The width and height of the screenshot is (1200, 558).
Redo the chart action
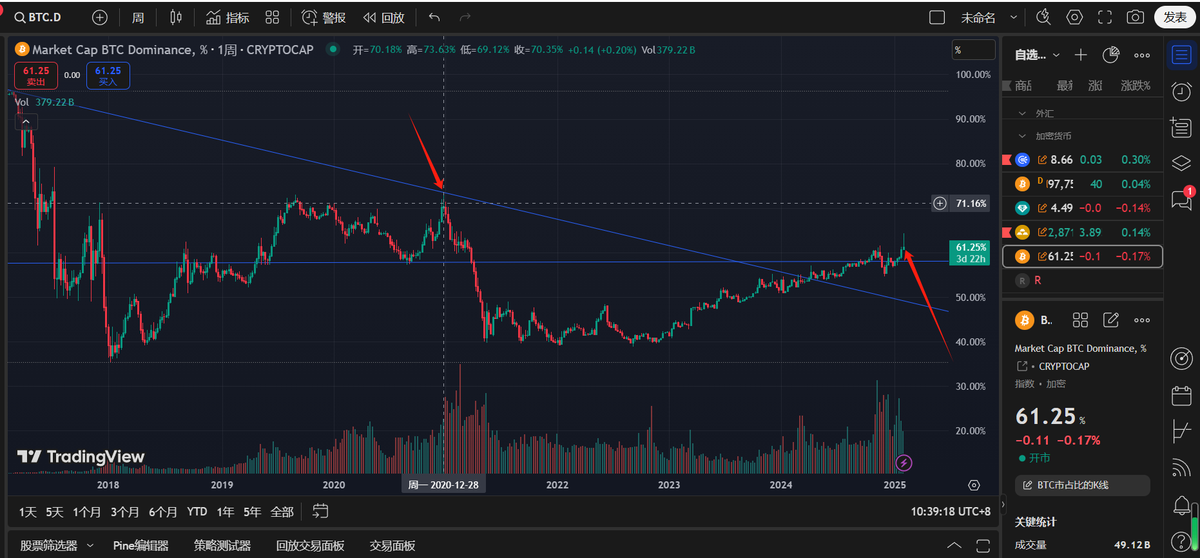(464, 17)
